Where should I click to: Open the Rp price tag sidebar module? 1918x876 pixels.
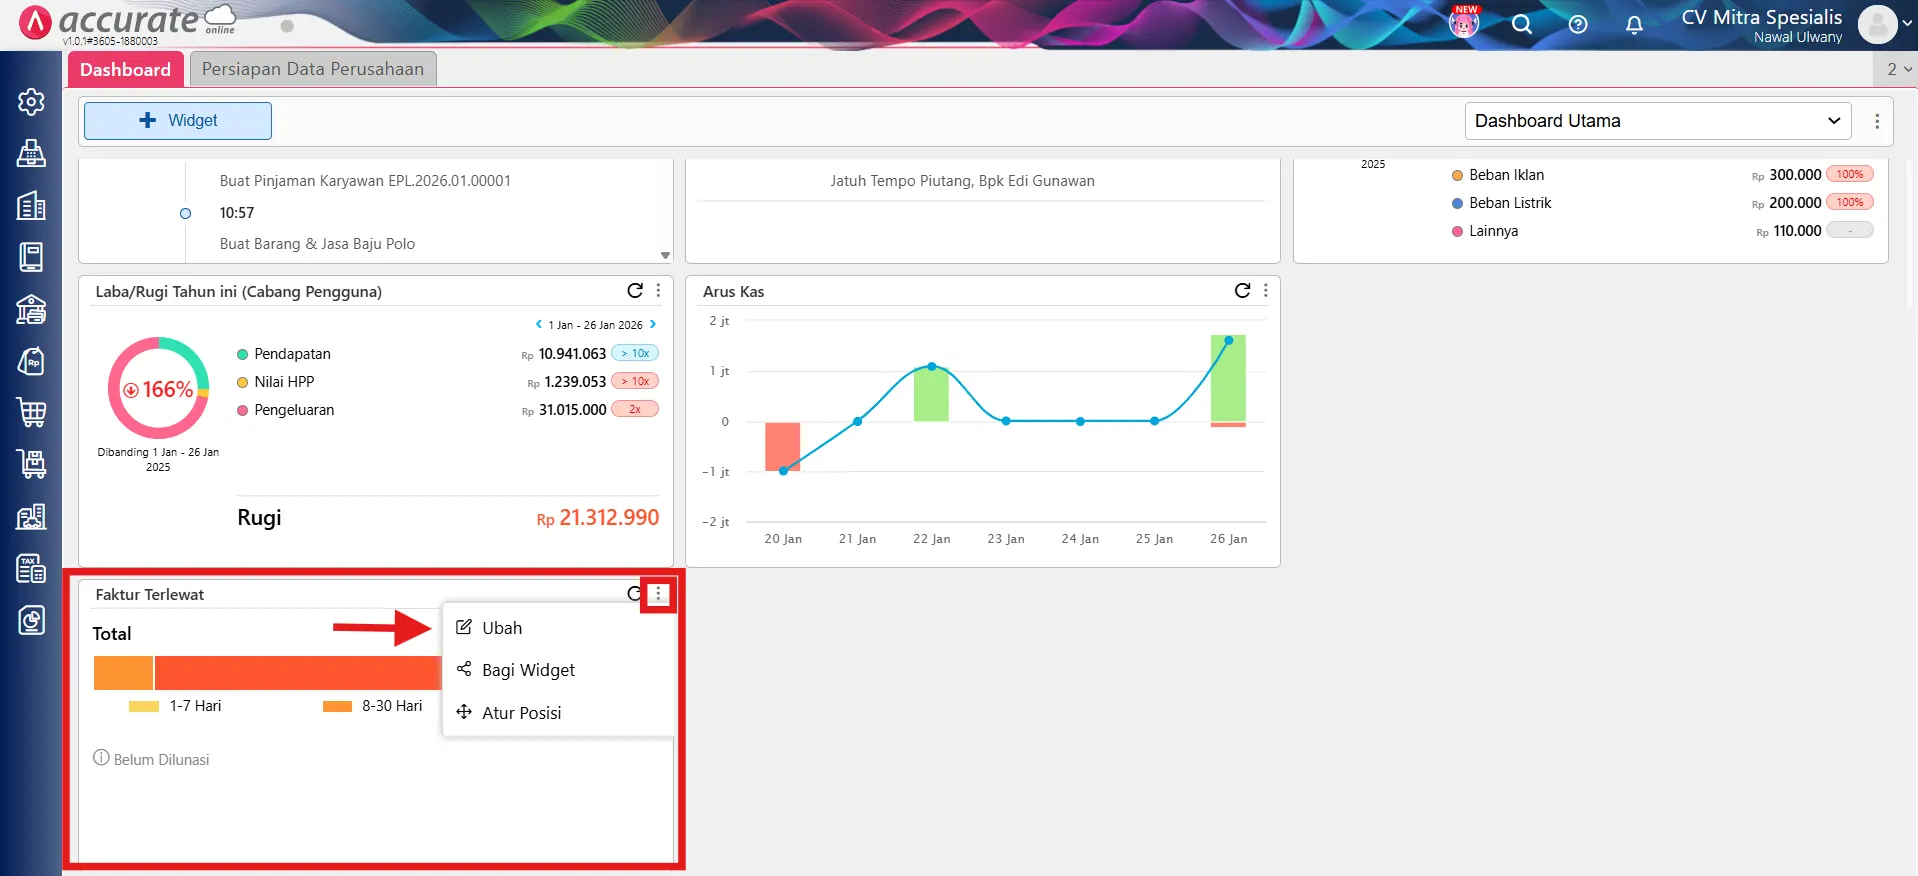31,361
